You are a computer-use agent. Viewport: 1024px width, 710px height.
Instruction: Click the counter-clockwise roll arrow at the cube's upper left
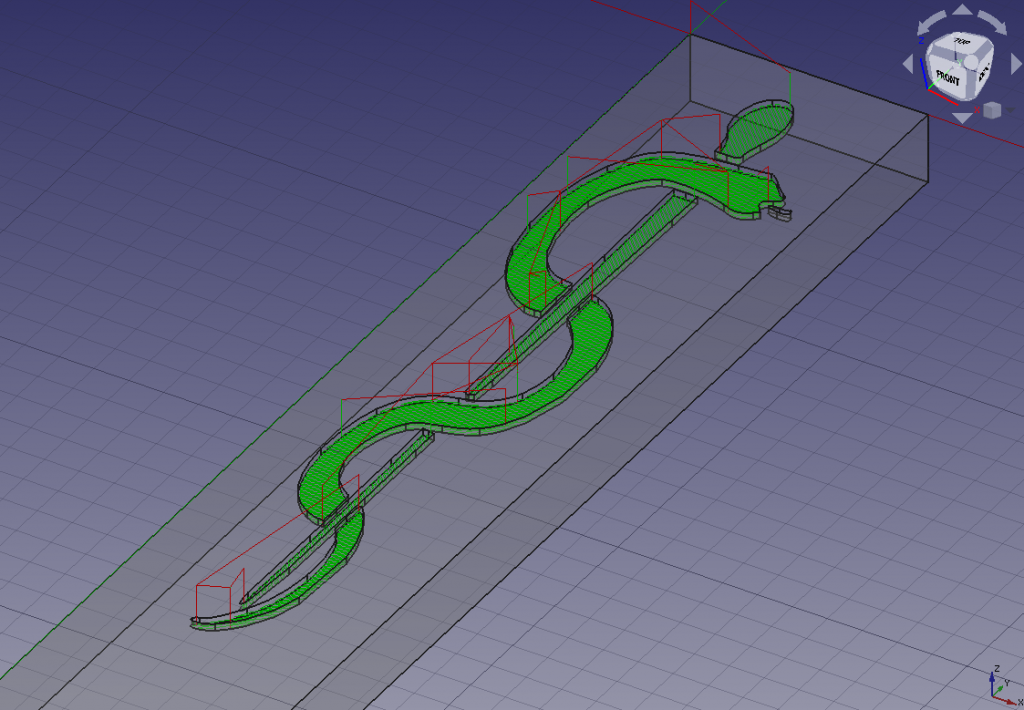931,23
